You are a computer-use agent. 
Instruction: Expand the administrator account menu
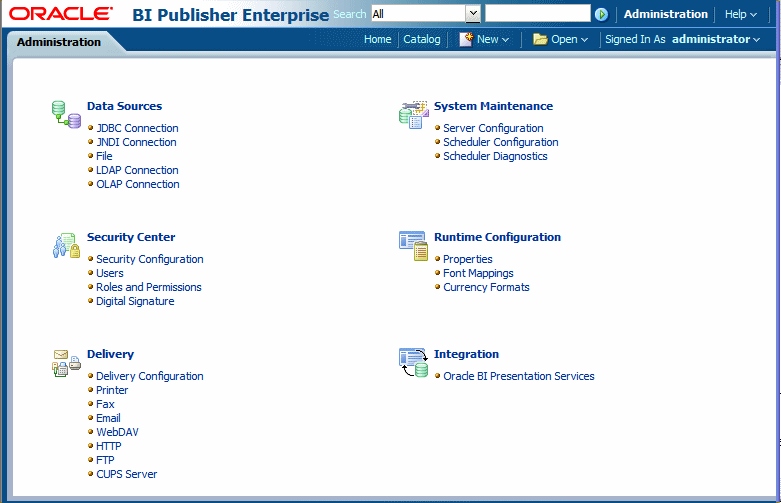pos(716,39)
